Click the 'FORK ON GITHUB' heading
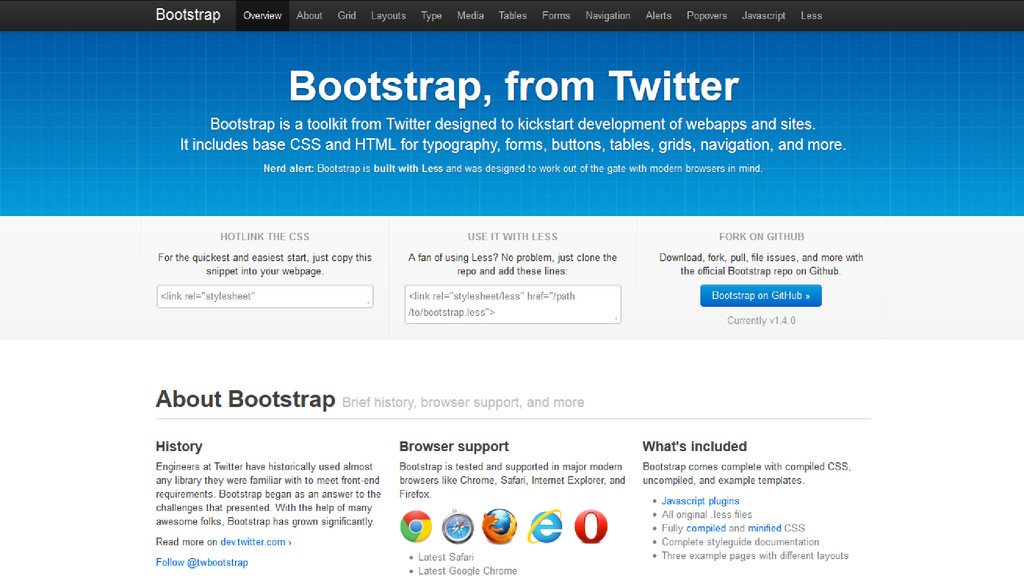This screenshot has width=1024, height=576. coord(761,237)
